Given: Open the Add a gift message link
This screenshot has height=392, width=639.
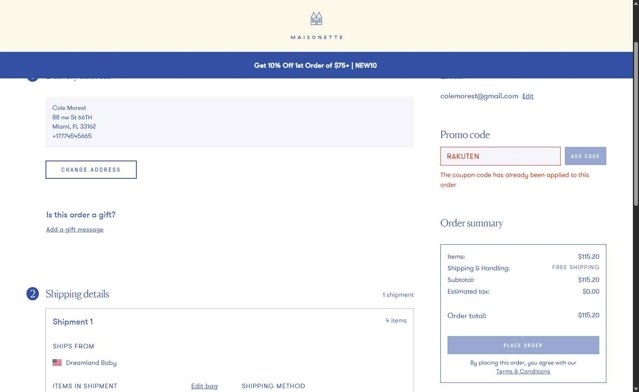Looking at the screenshot, I should tap(75, 229).
